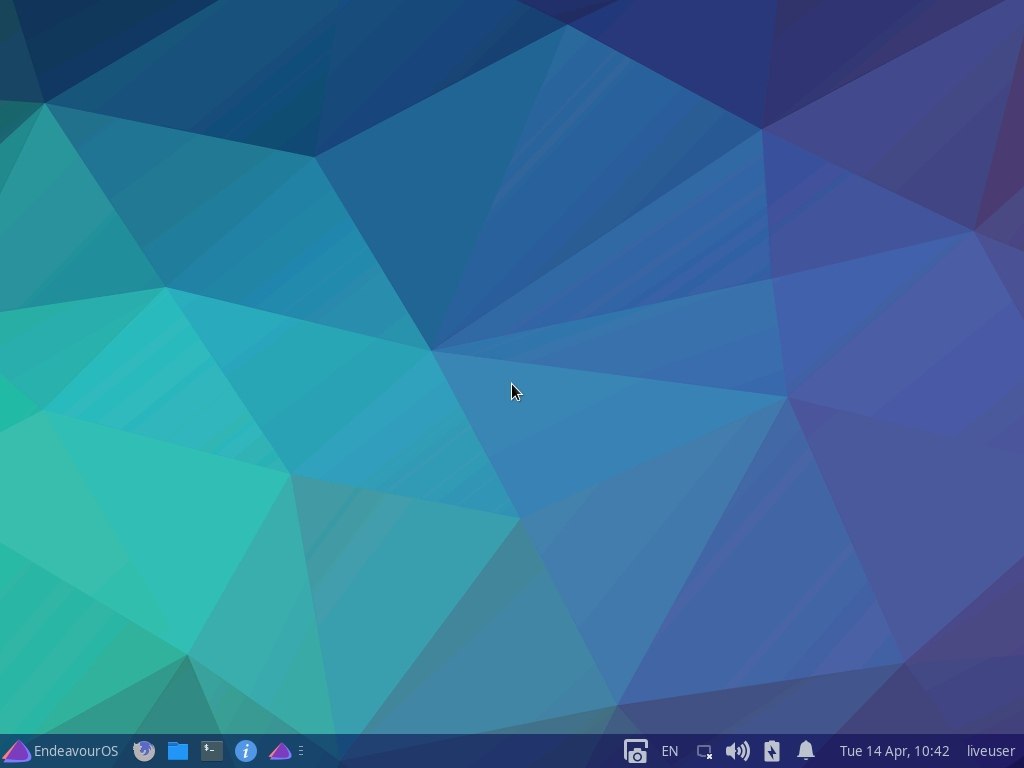Launch the terminal emulator

pos(212,751)
